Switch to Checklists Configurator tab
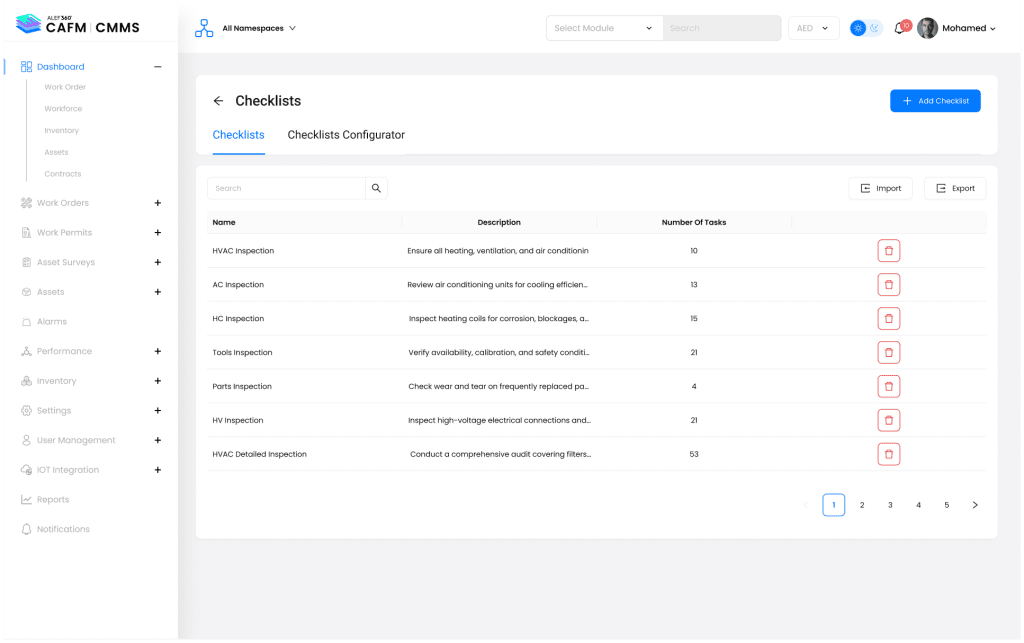The height and width of the screenshot is (643, 1024). pyautogui.click(x=346, y=135)
